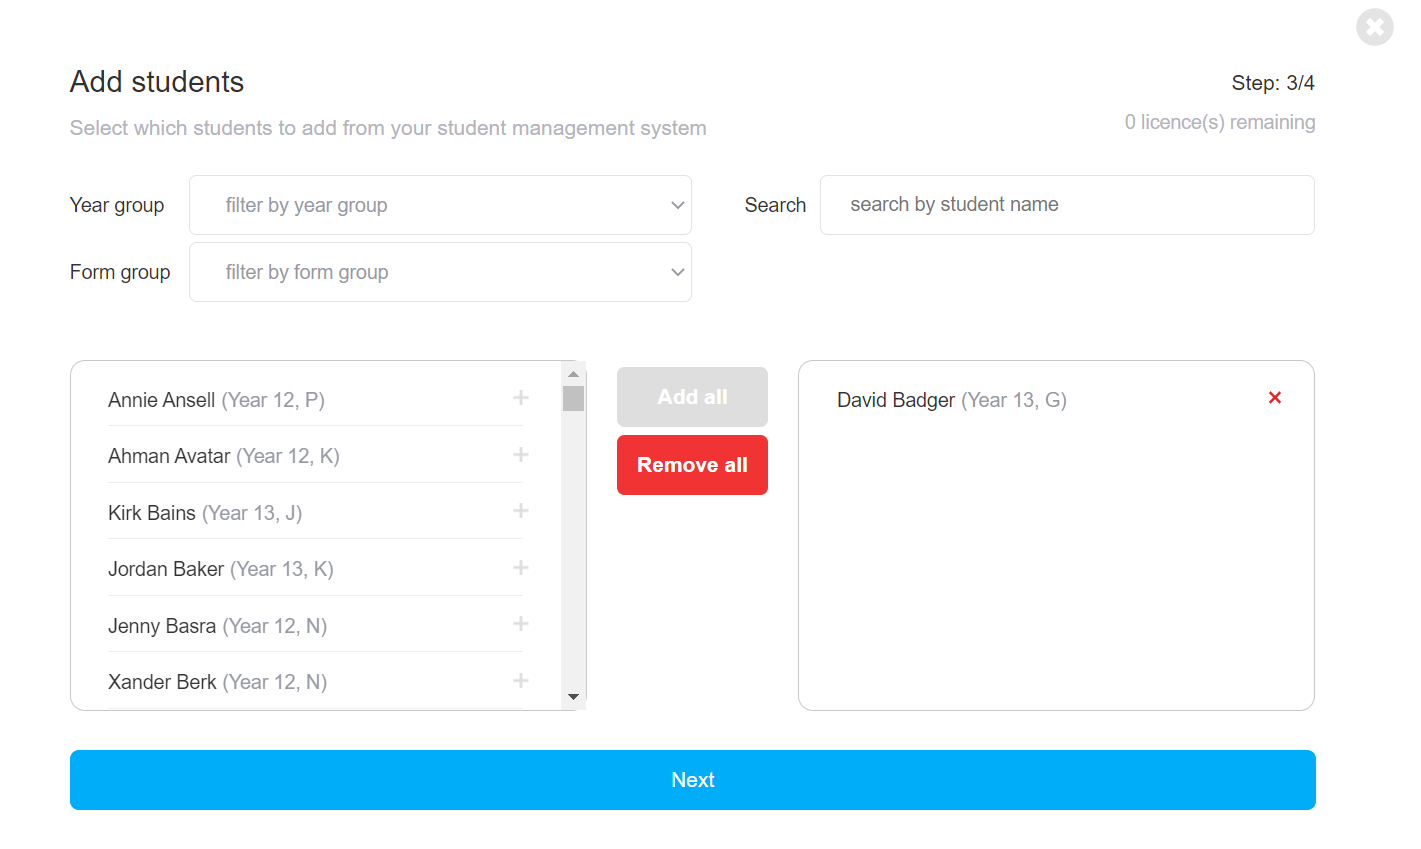Open the year group filter dropdown
Image resolution: width=1421 pixels, height=849 pixels.
(x=440, y=205)
